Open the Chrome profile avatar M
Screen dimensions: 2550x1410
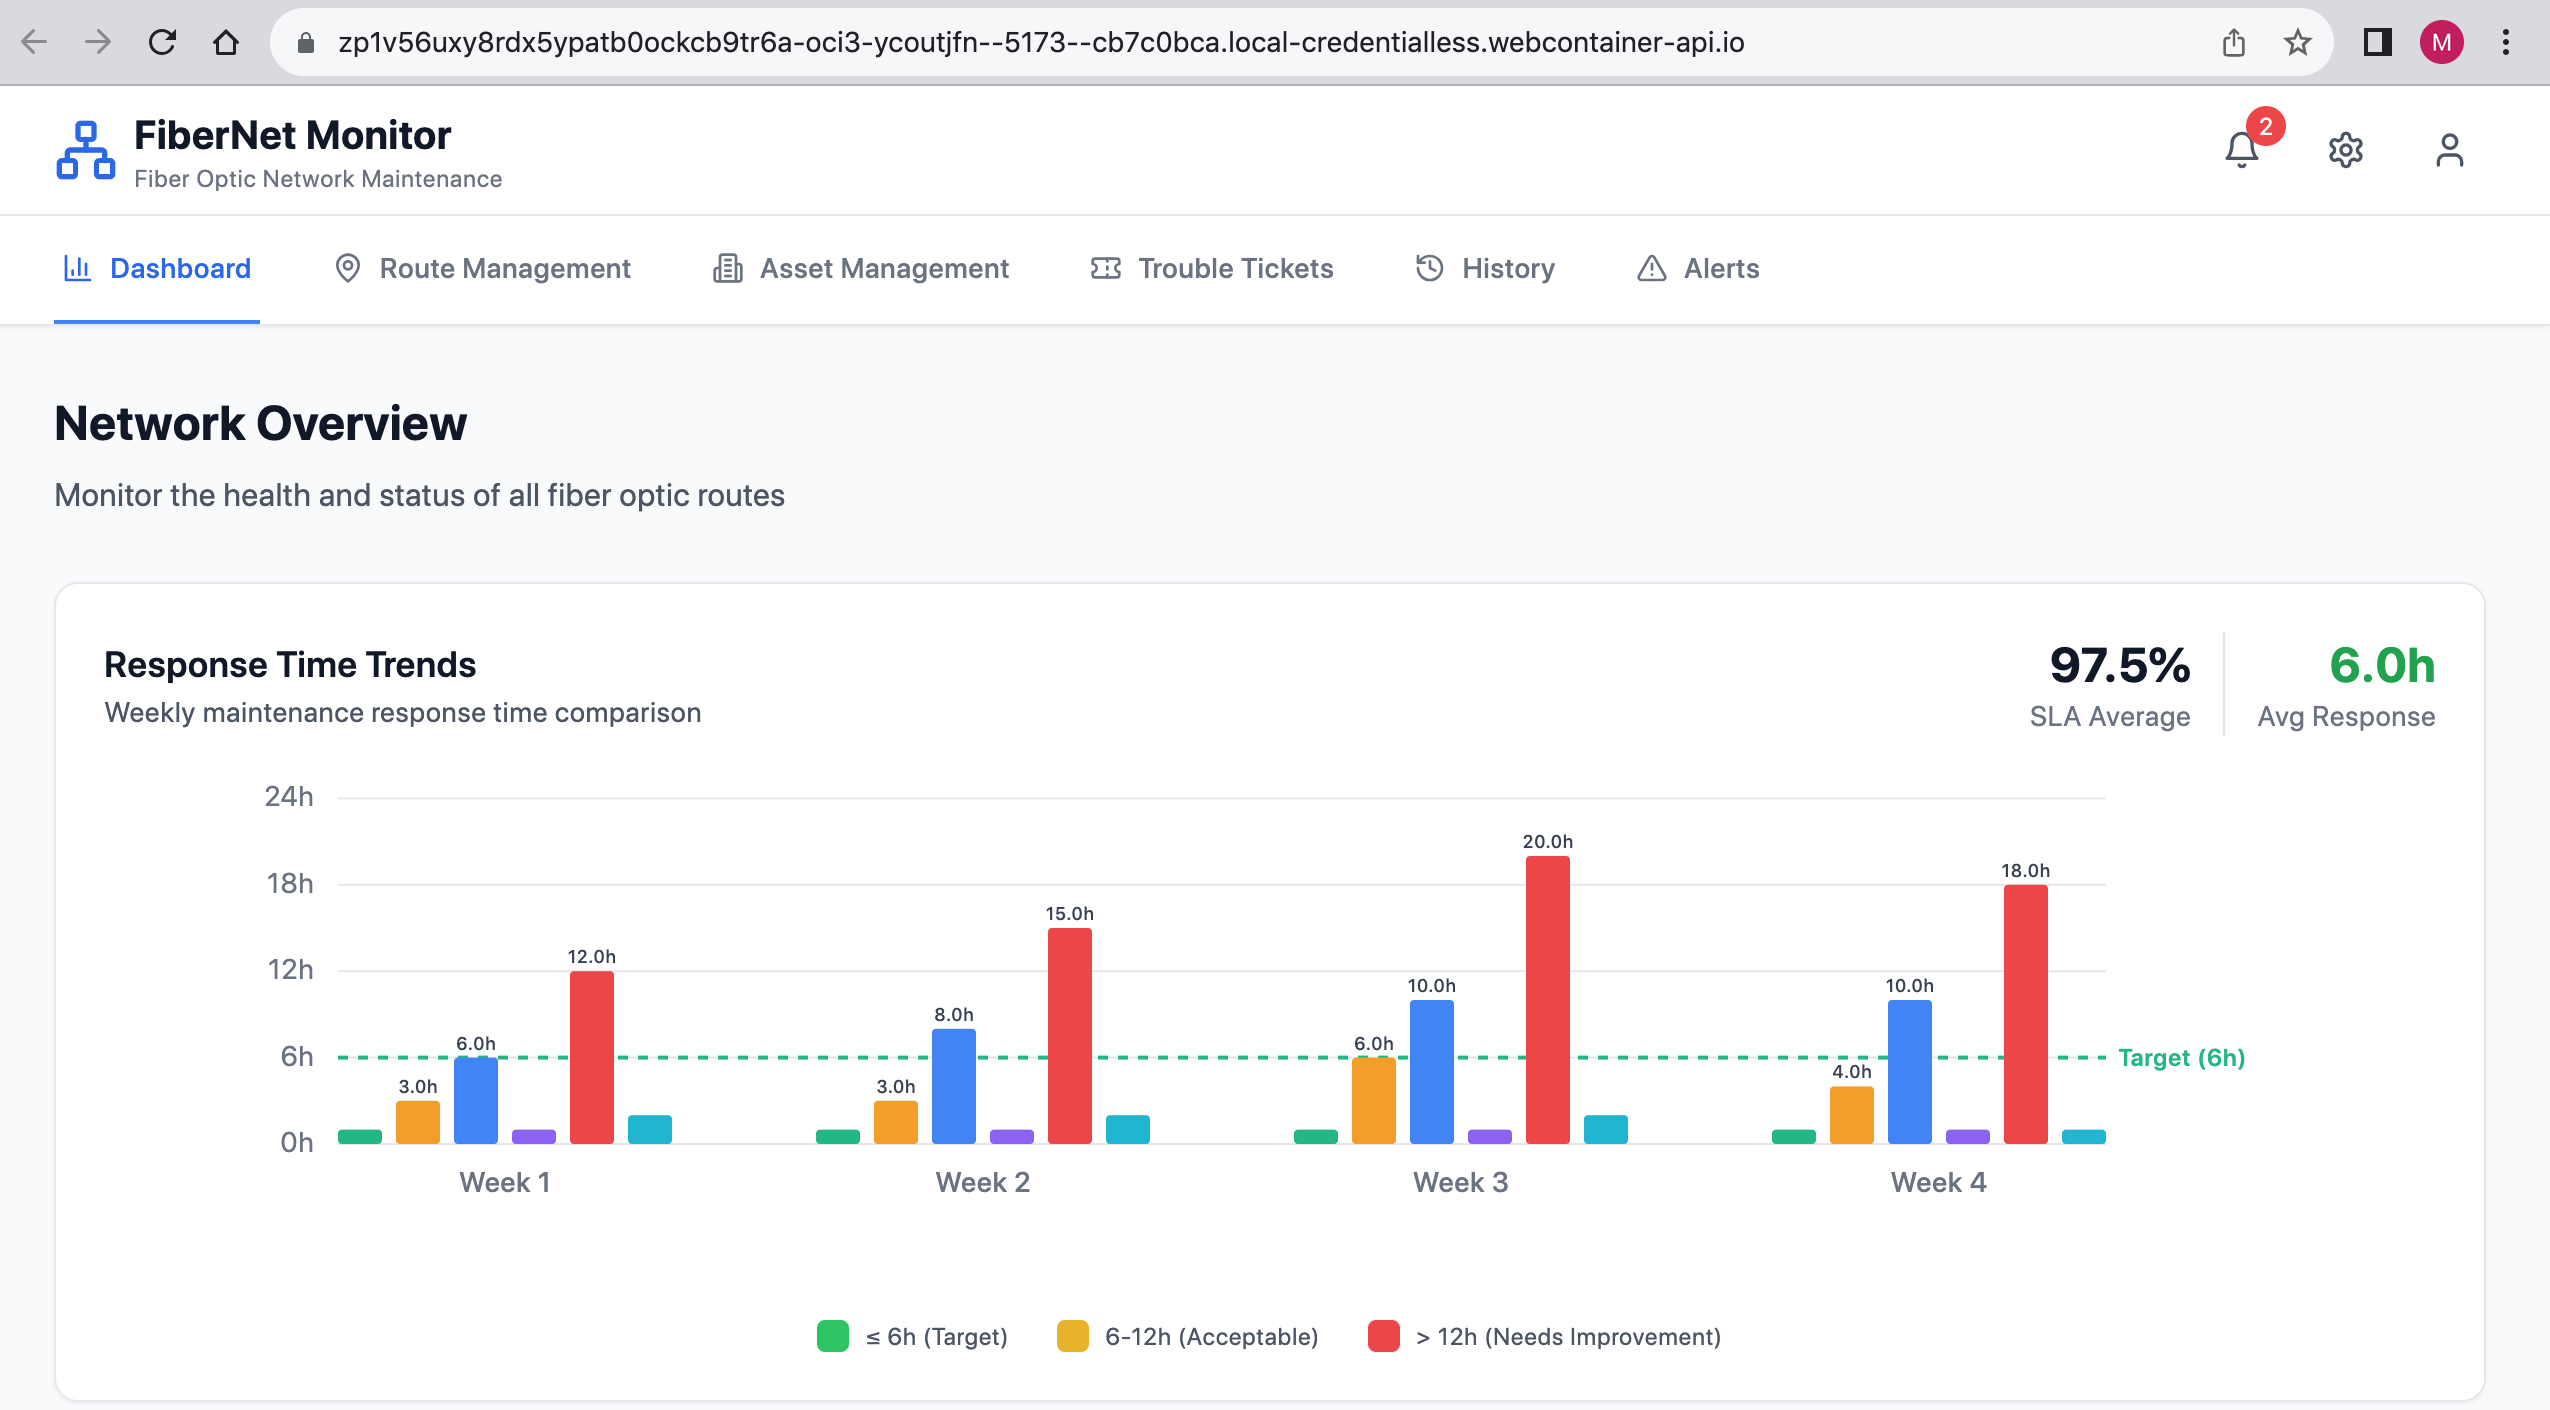point(2441,42)
